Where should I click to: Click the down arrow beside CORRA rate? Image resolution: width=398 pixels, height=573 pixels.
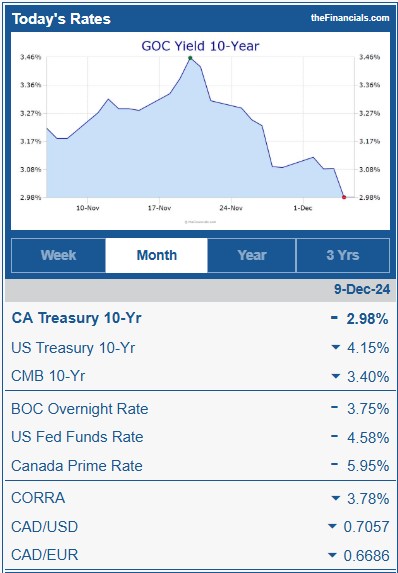(336, 498)
